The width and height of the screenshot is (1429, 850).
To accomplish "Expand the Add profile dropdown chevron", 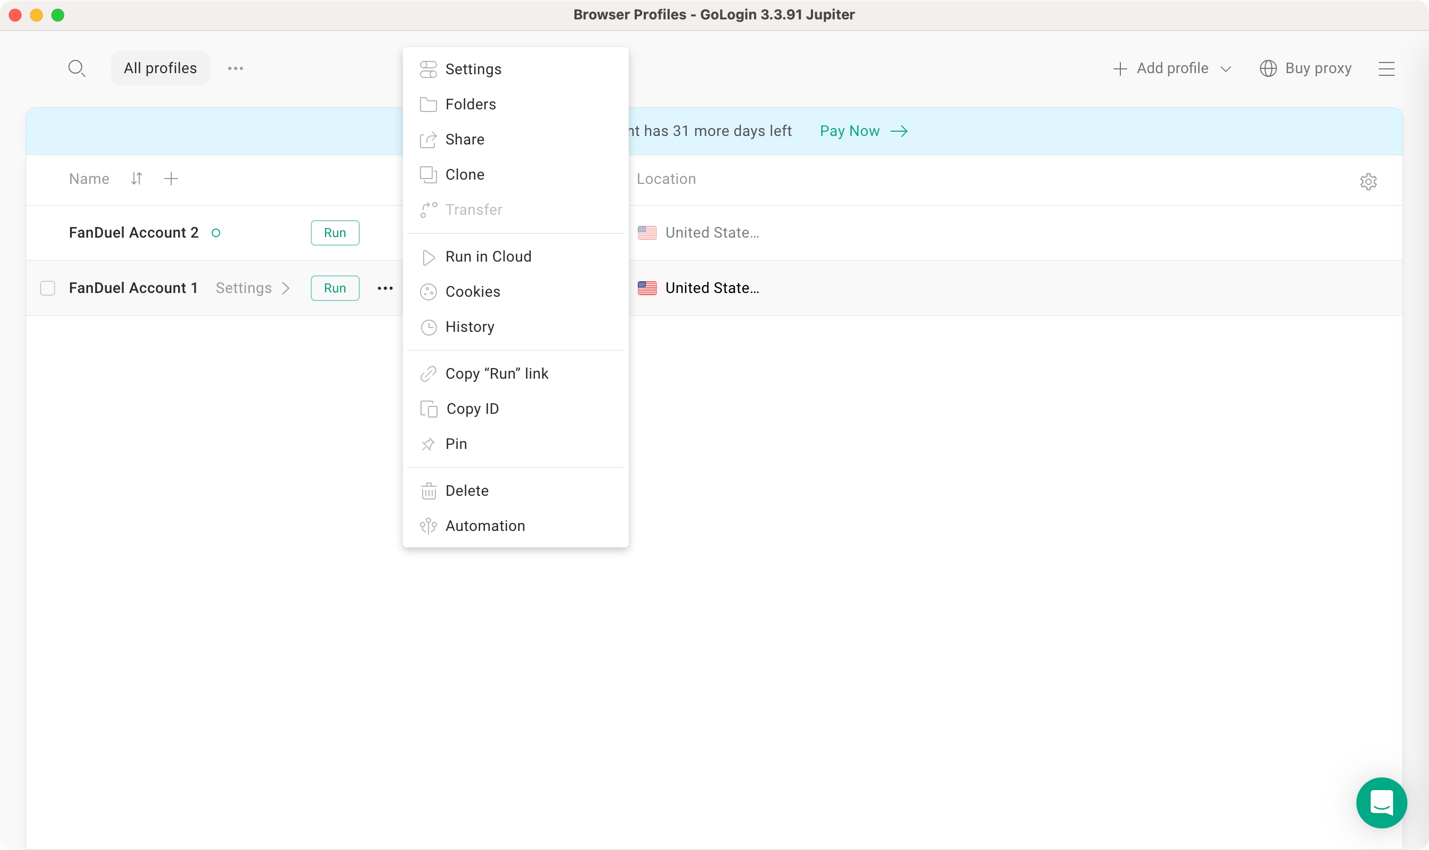I will (x=1226, y=69).
